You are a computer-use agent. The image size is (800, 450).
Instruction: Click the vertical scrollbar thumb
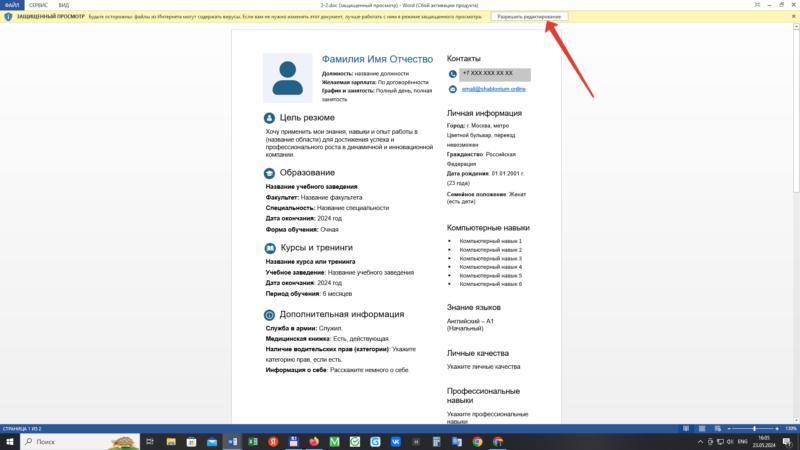[796, 111]
